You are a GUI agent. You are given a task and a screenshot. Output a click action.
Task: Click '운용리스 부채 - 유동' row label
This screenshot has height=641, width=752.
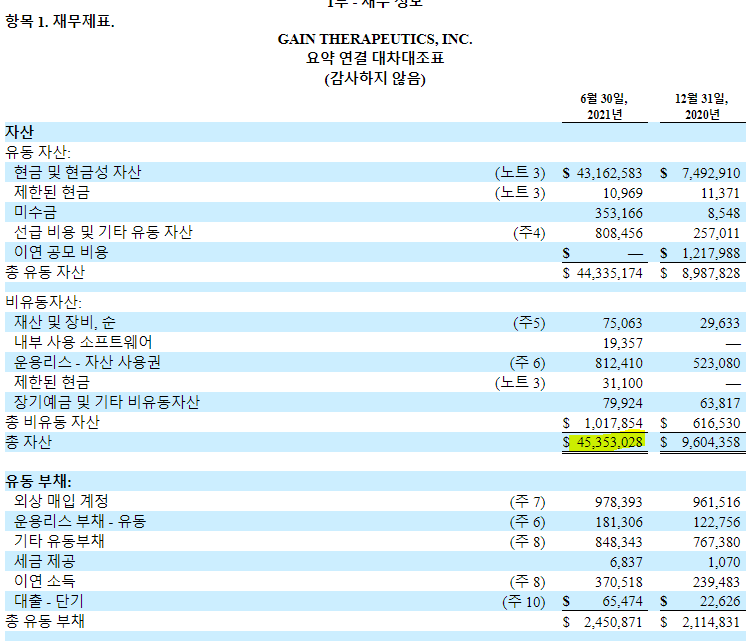80,522
